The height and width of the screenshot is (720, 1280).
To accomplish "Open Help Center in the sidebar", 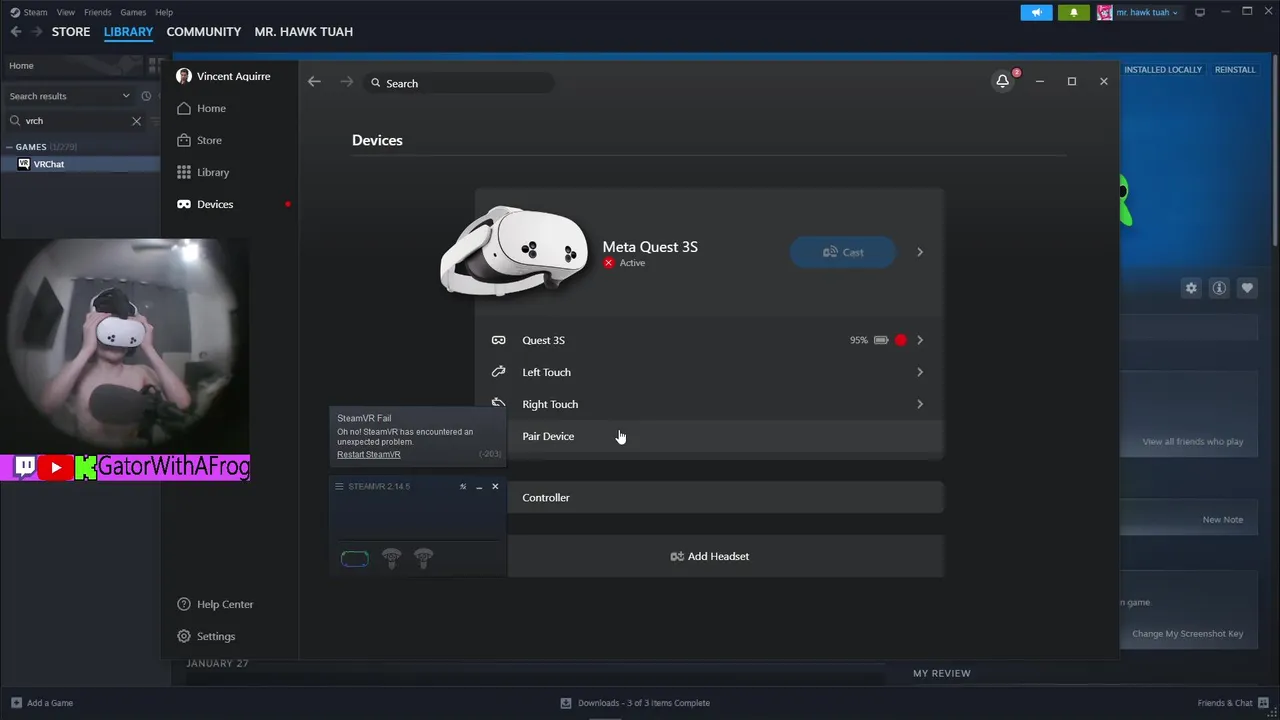I will [x=225, y=604].
